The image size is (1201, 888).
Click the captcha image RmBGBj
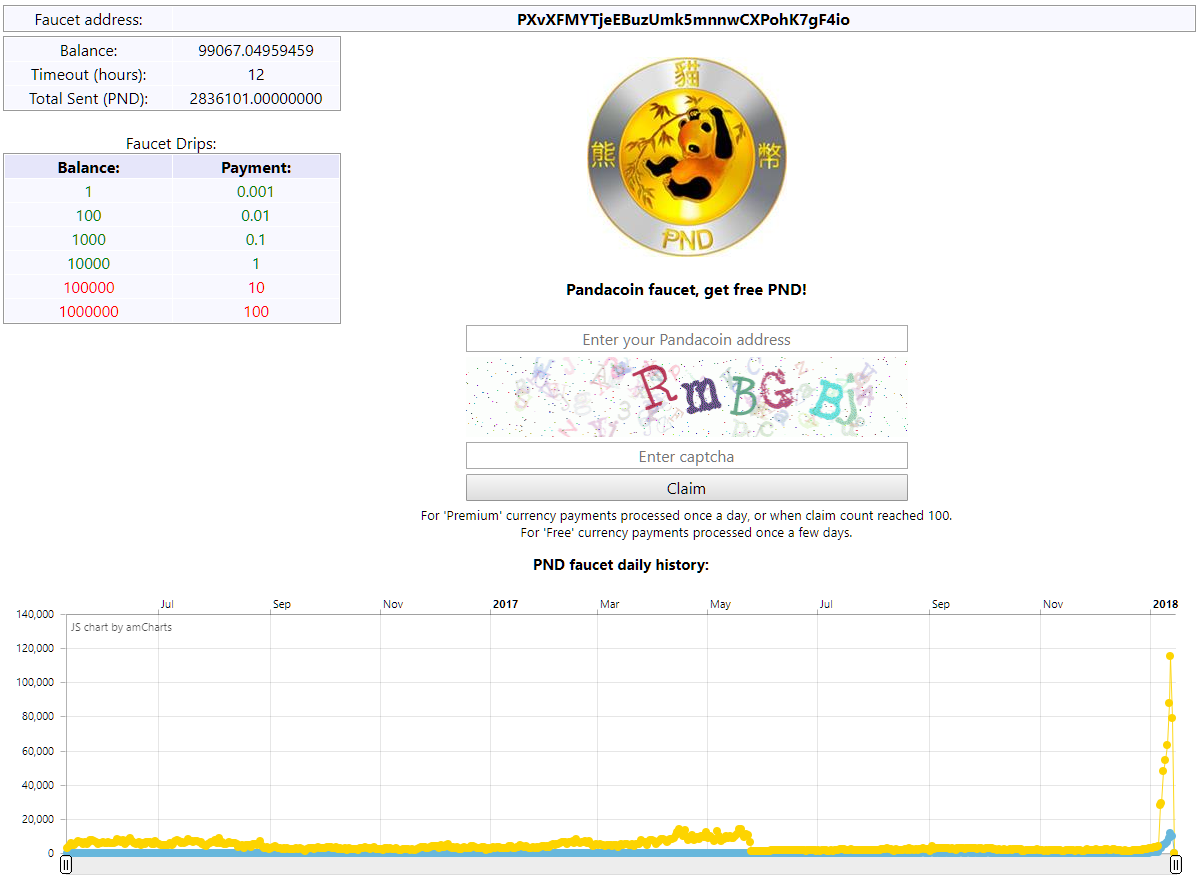pos(686,397)
